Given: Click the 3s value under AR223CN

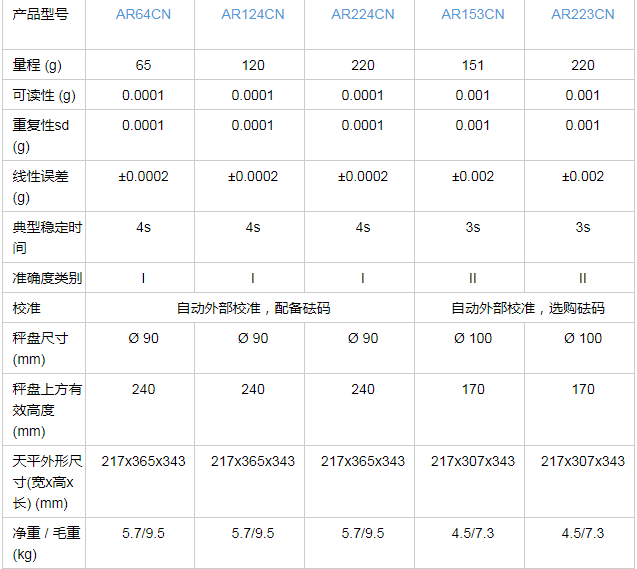Looking at the screenshot, I should point(583,227).
